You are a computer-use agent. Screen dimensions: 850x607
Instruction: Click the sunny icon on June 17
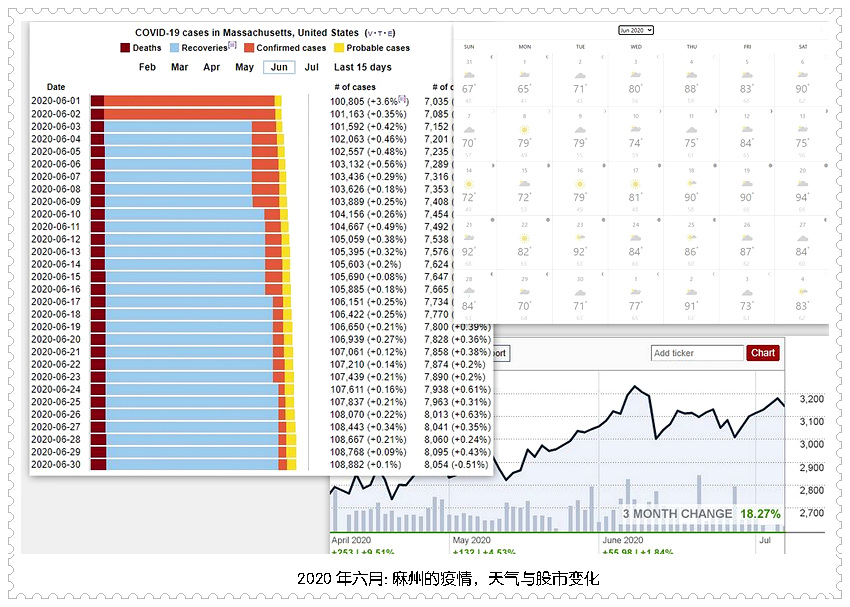click(636, 184)
